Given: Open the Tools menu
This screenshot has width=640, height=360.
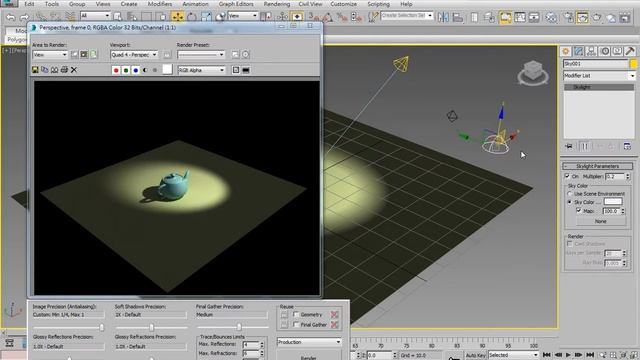Looking at the screenshot, I should click(52, 4).
